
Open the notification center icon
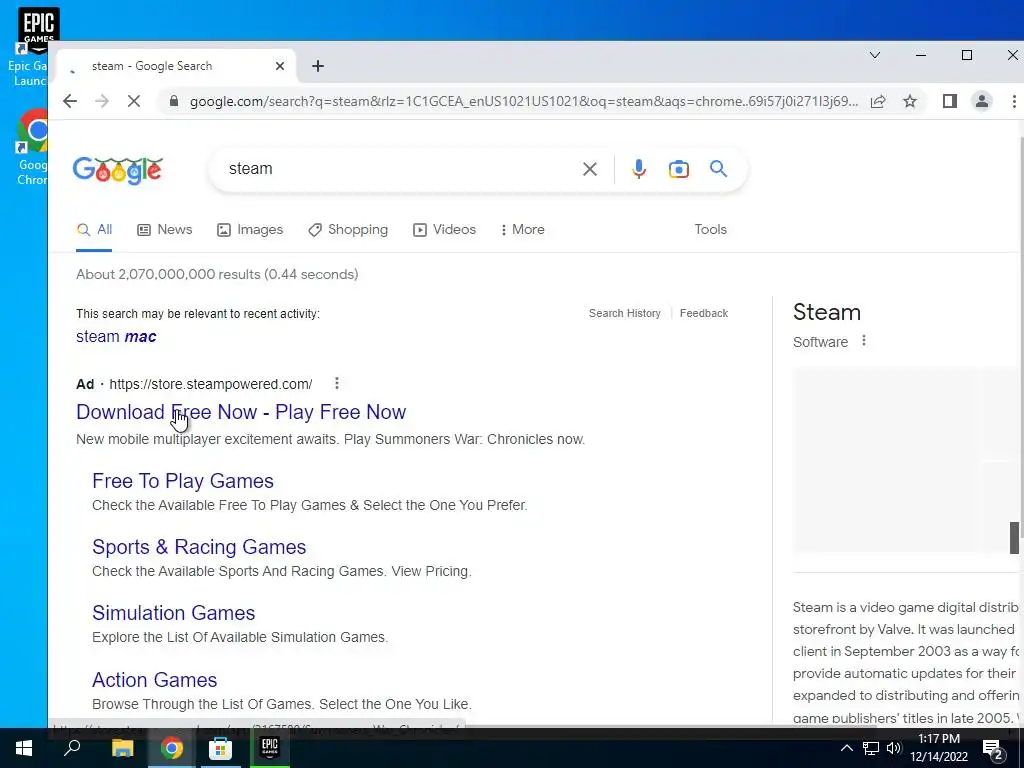(993, 748)
